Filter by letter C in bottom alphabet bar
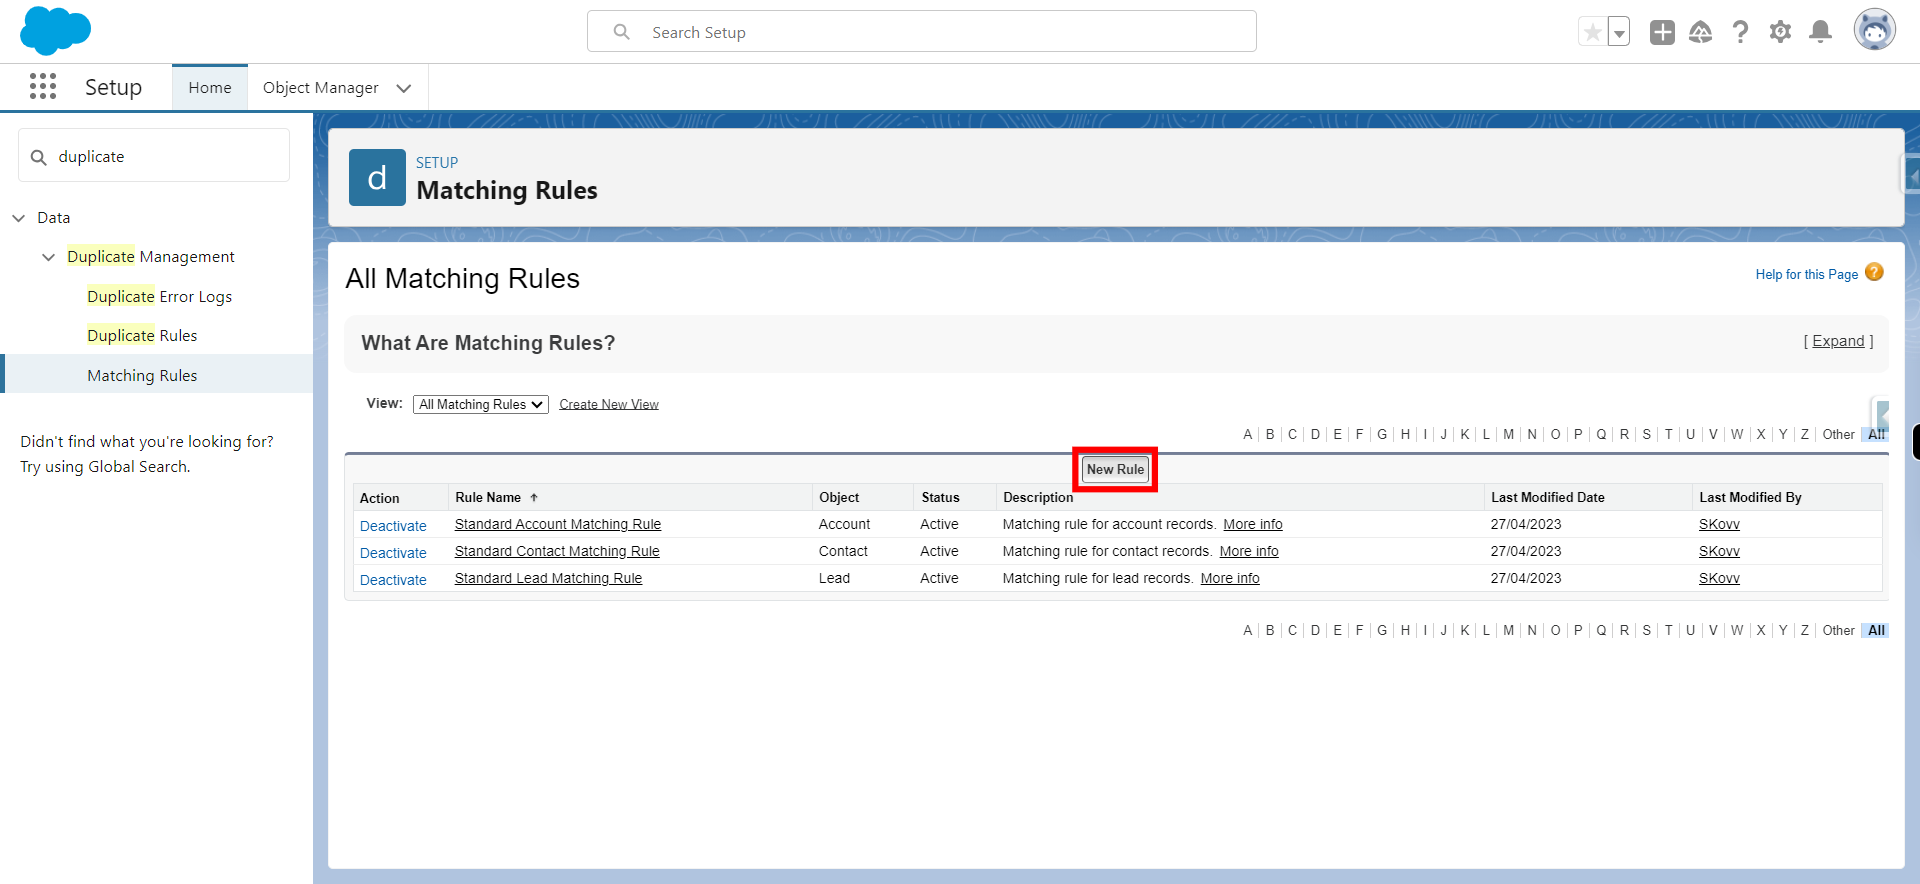This screenshot has height=884, width=1920. (1292, 630)
